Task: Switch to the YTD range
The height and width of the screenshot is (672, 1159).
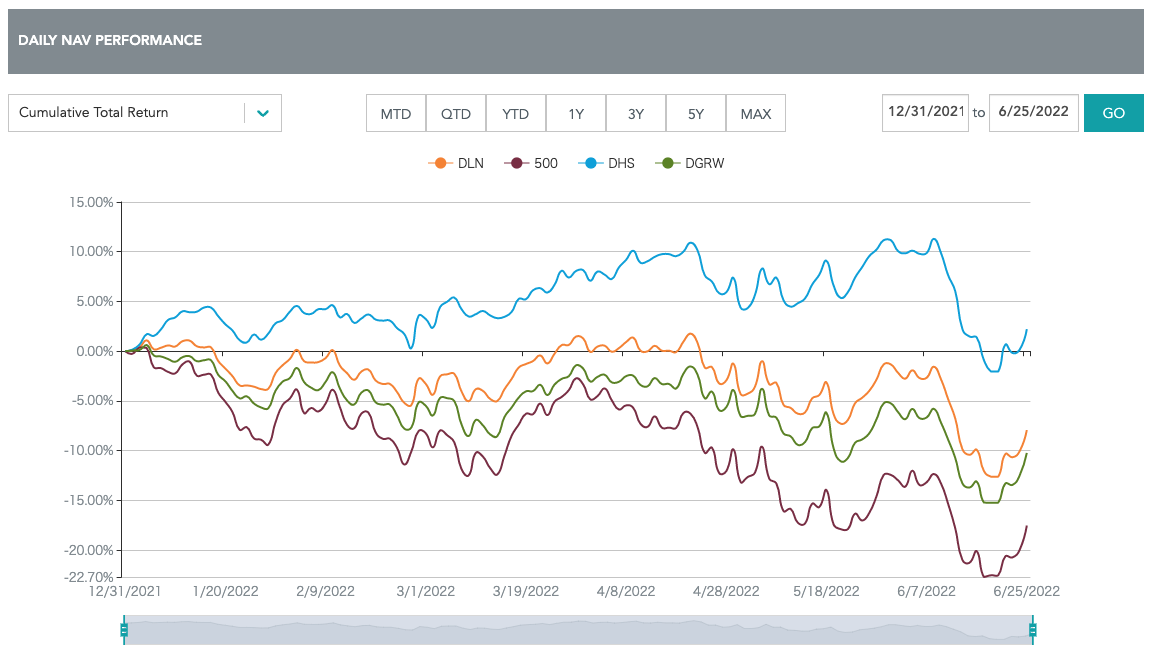Action: [516, 113]
